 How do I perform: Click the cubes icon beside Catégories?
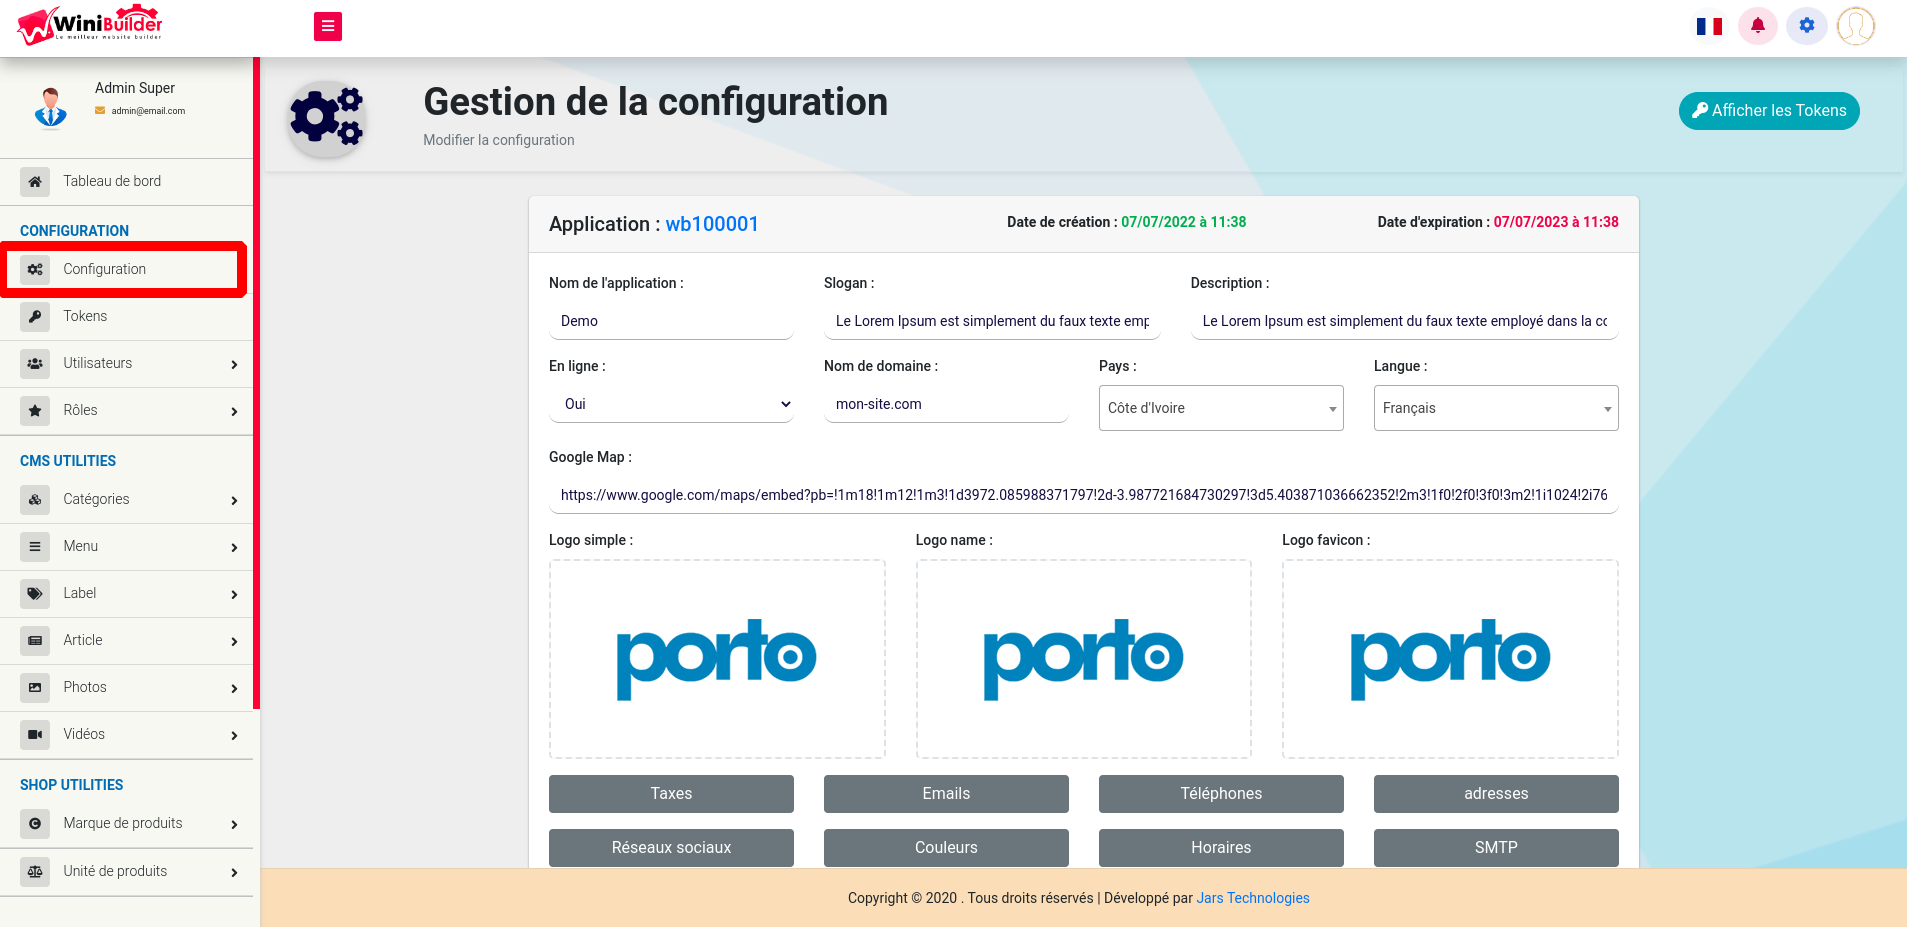pyautogui.click(x=35, y=499)
